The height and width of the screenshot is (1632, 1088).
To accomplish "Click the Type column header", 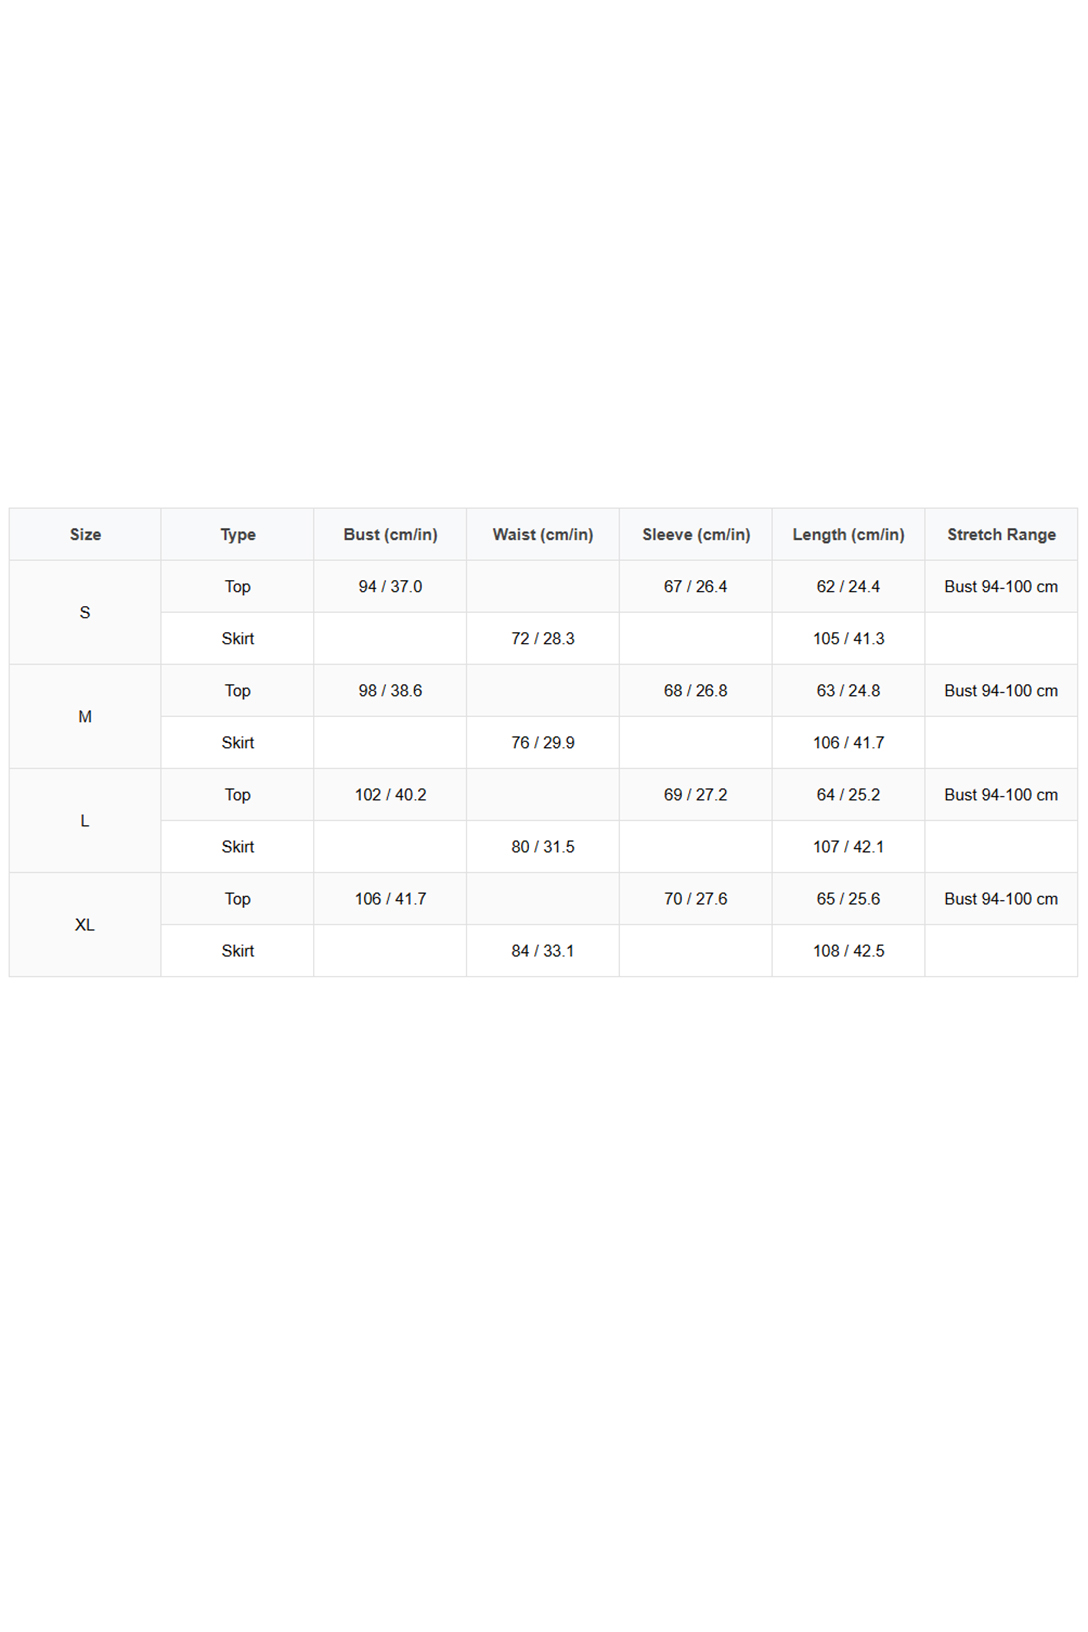I will click(x=238, y=534).
